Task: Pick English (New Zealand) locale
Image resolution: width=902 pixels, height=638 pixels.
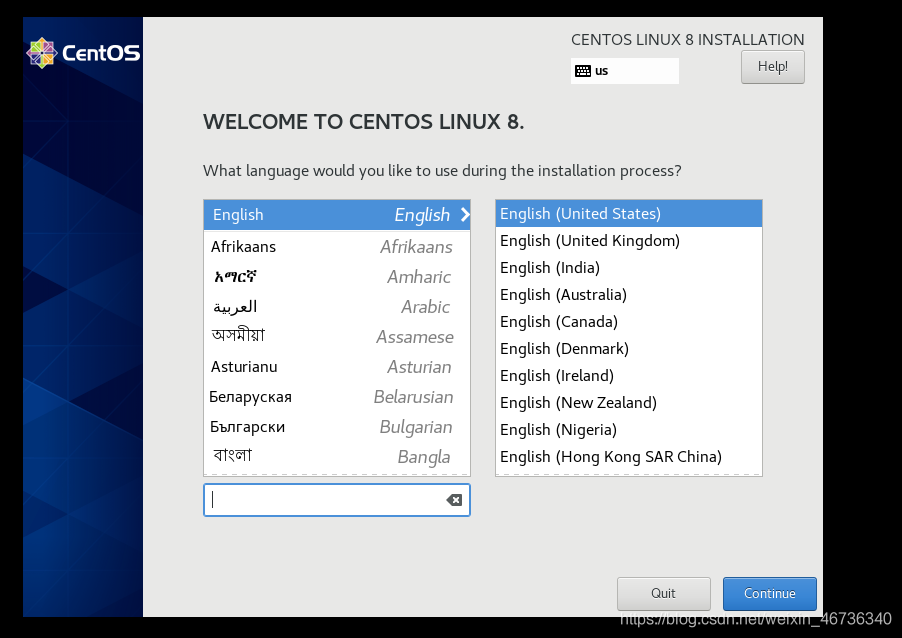Action: coord(629,403)
